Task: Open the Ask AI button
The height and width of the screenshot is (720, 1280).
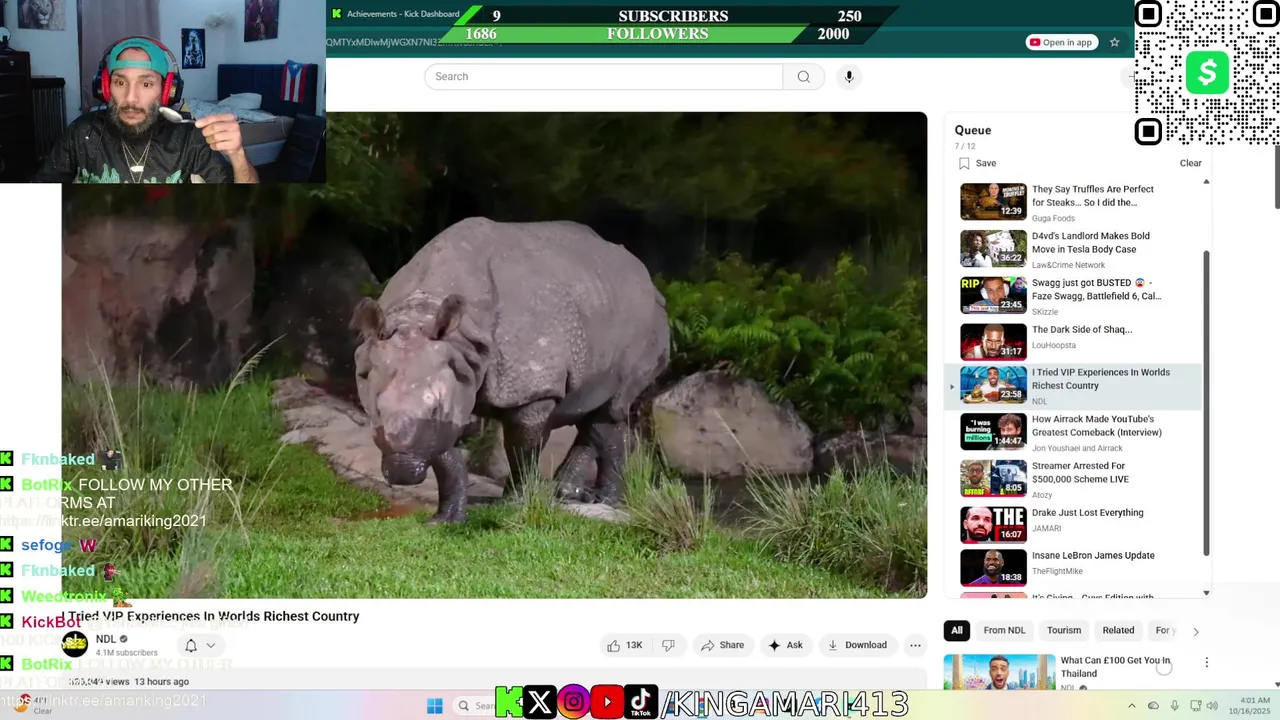Action: point(785,645)
